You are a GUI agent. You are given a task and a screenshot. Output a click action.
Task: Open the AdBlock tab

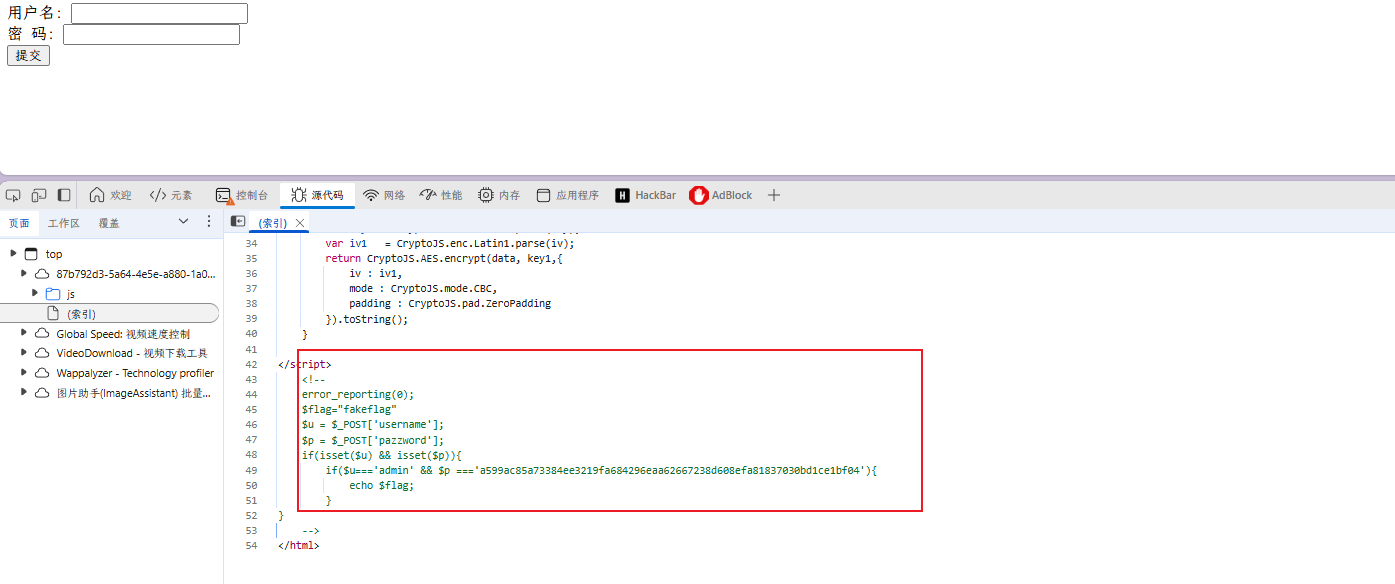(x=721, y=195)
